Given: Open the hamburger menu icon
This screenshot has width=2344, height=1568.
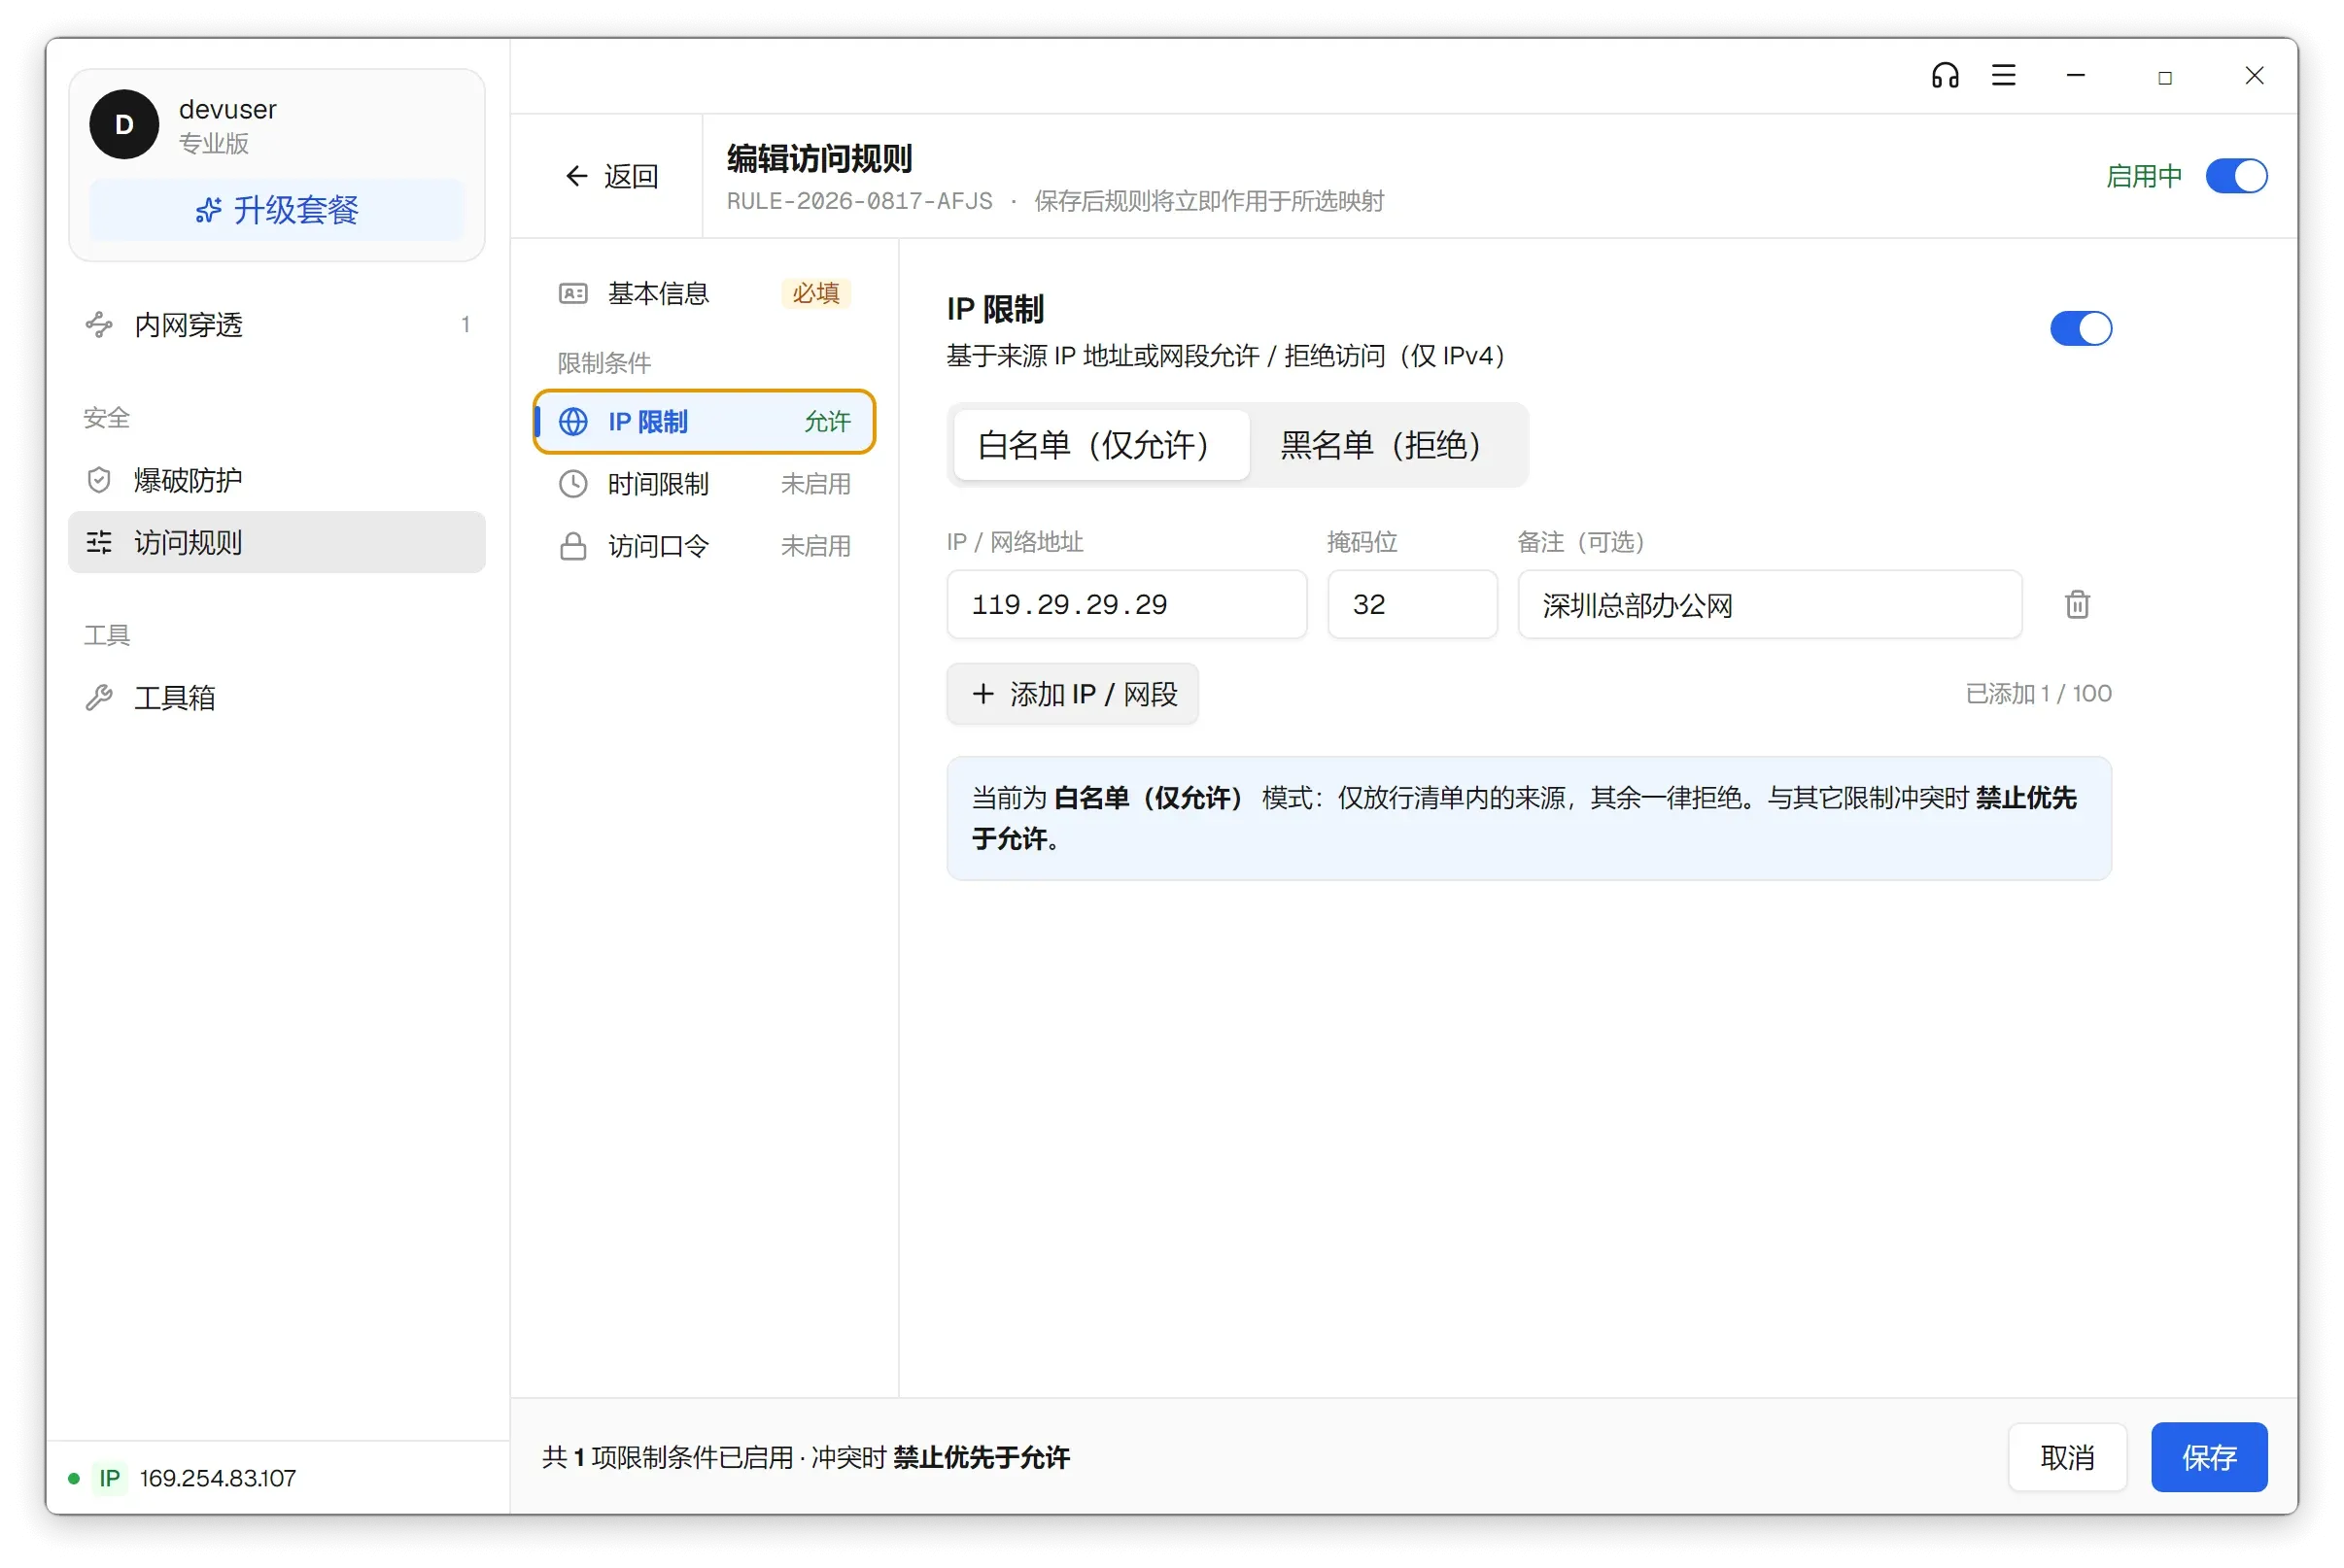Looking at the screenshot, I should (x=2003, y=76).
